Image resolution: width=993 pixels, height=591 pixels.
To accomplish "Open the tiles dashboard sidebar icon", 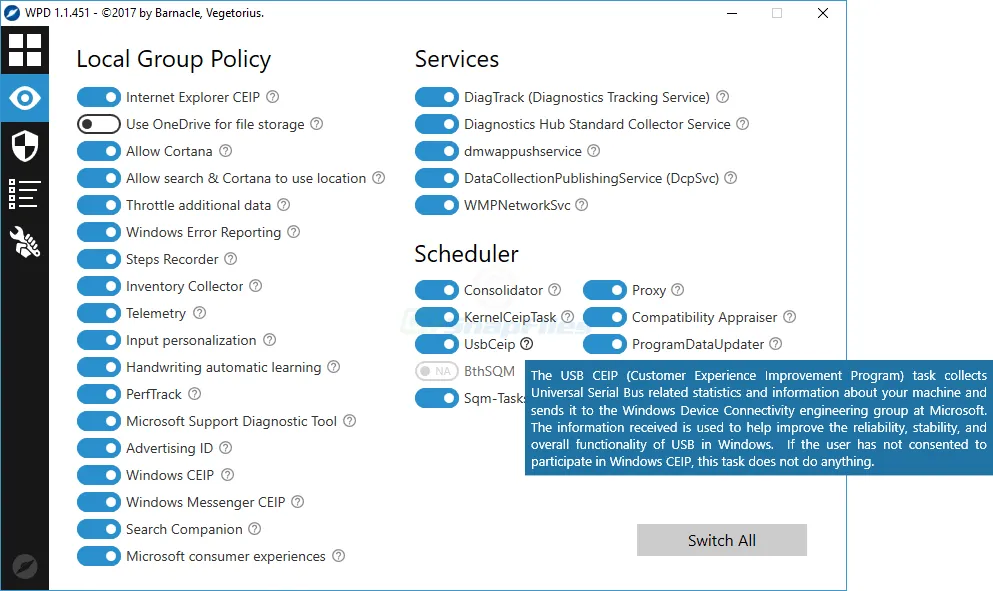I will (x=25, y=50).
